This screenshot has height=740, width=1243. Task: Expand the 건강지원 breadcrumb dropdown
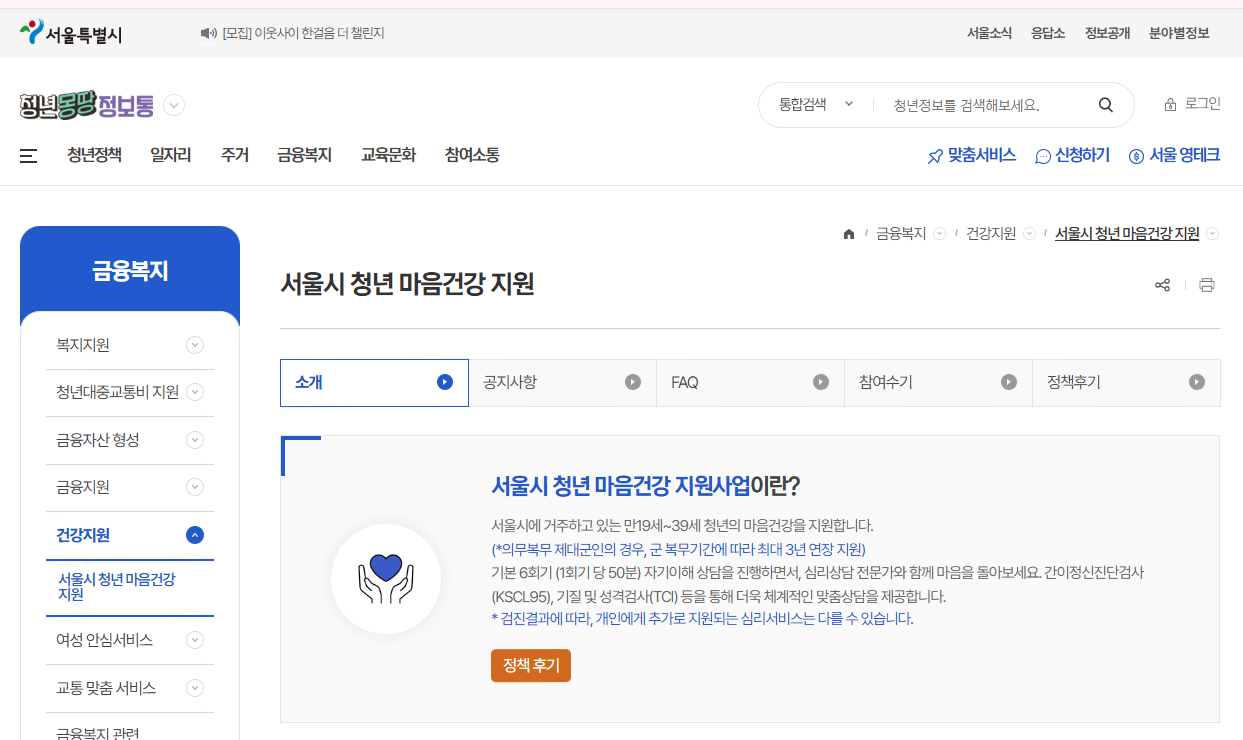coord(1029,234)
